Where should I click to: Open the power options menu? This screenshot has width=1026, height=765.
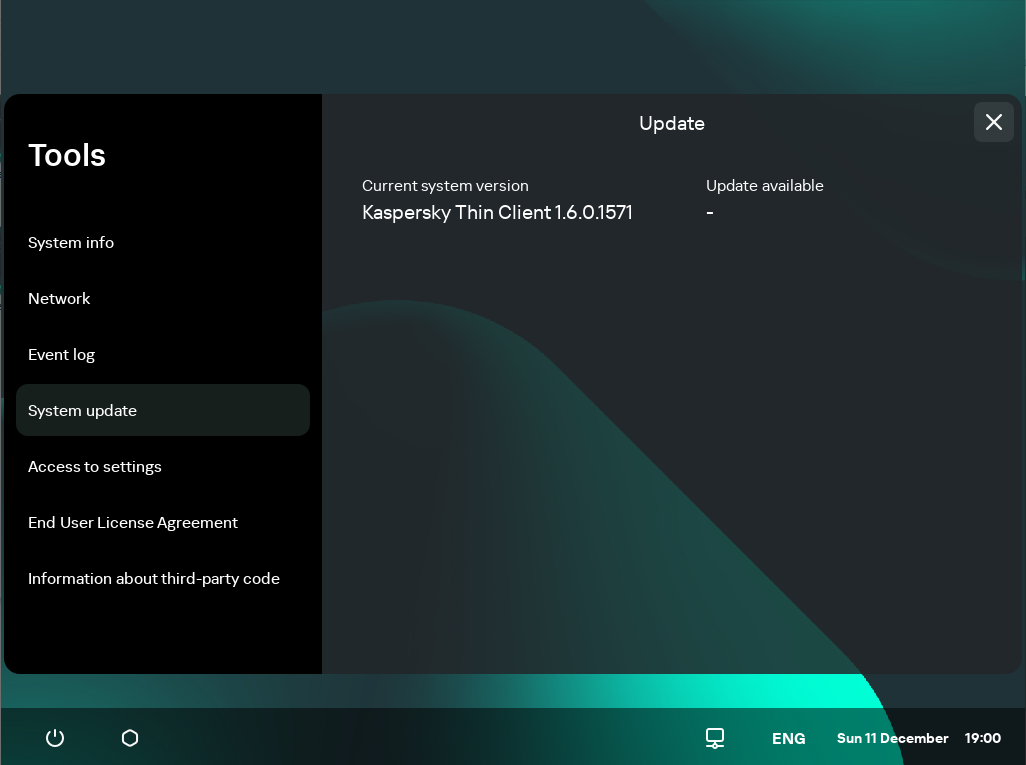point(55,738)
